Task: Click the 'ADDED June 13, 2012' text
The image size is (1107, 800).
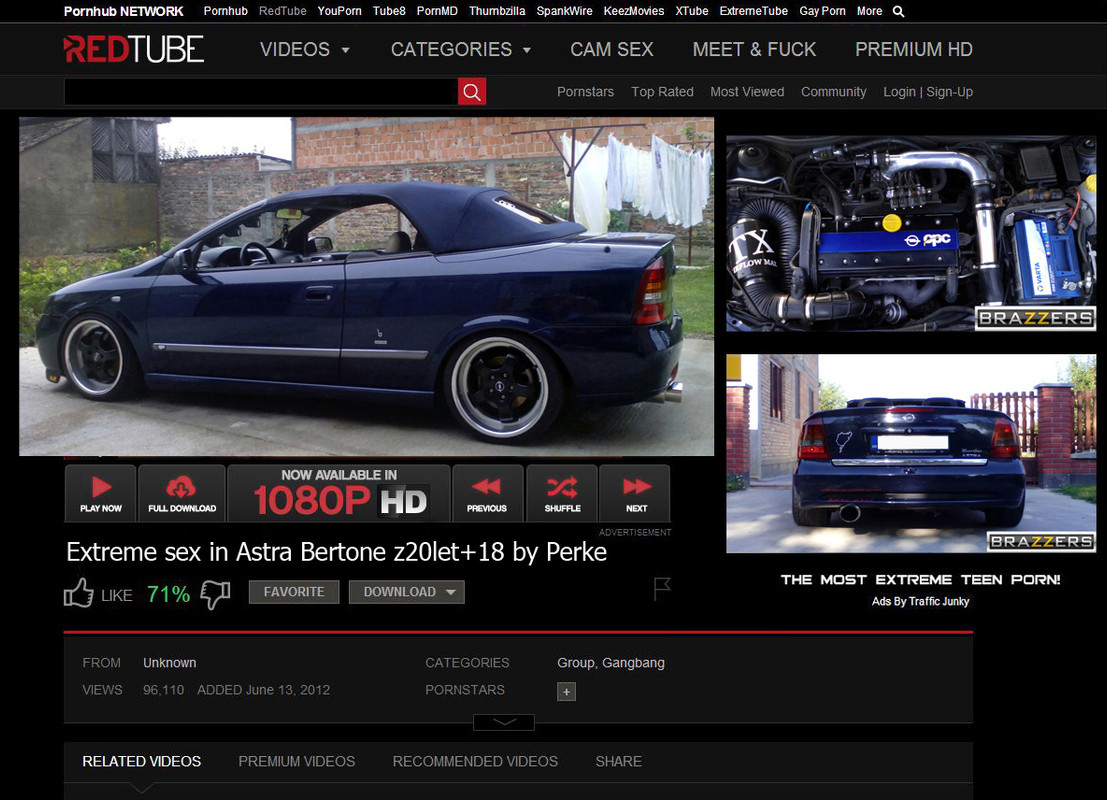Action: [263, 690]
